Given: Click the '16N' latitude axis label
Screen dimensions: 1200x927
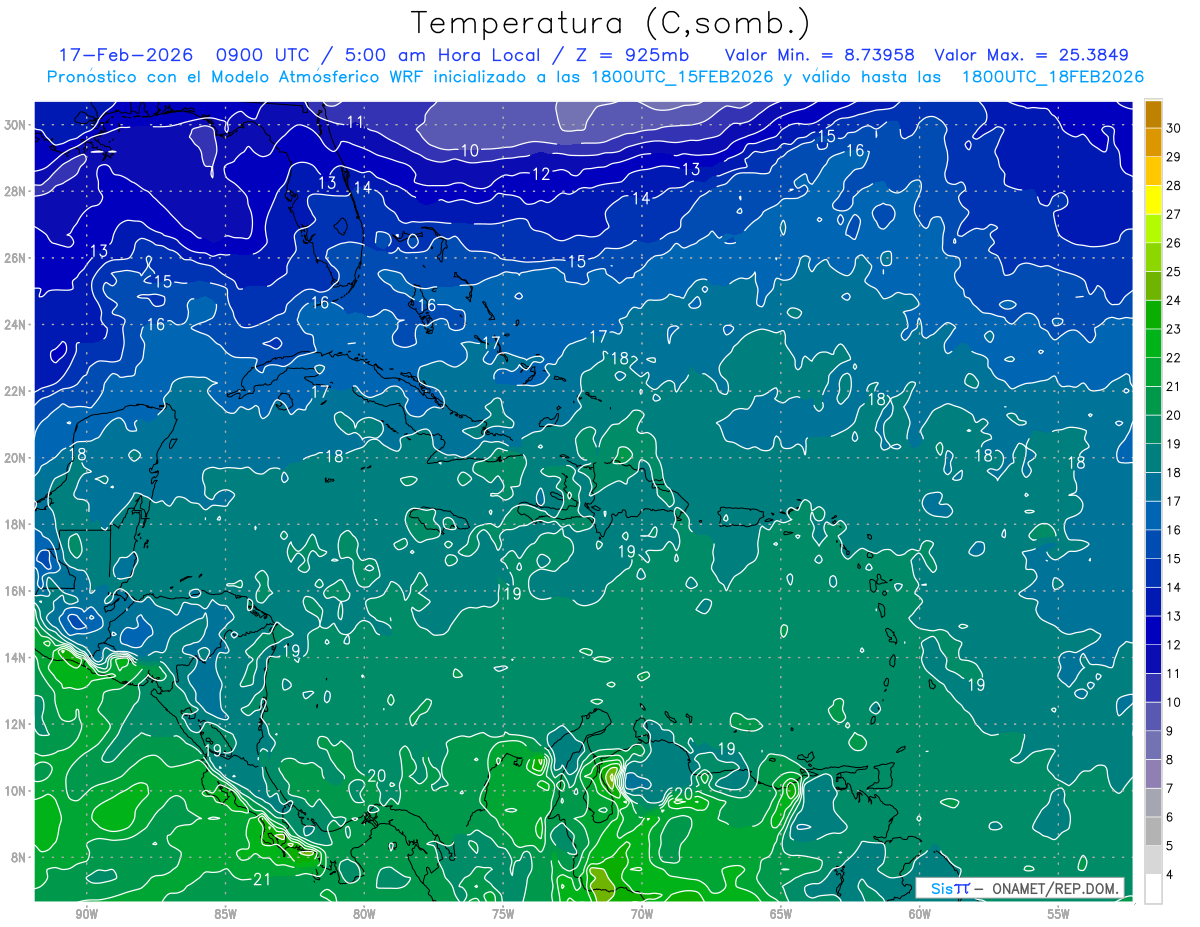Looking at the screenshot, I should tap(16, 591).
